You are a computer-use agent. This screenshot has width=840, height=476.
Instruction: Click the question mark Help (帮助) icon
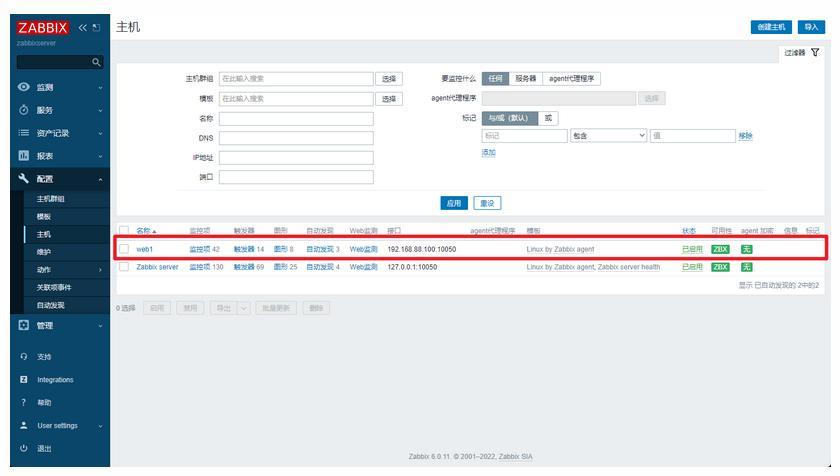(24, 402)
